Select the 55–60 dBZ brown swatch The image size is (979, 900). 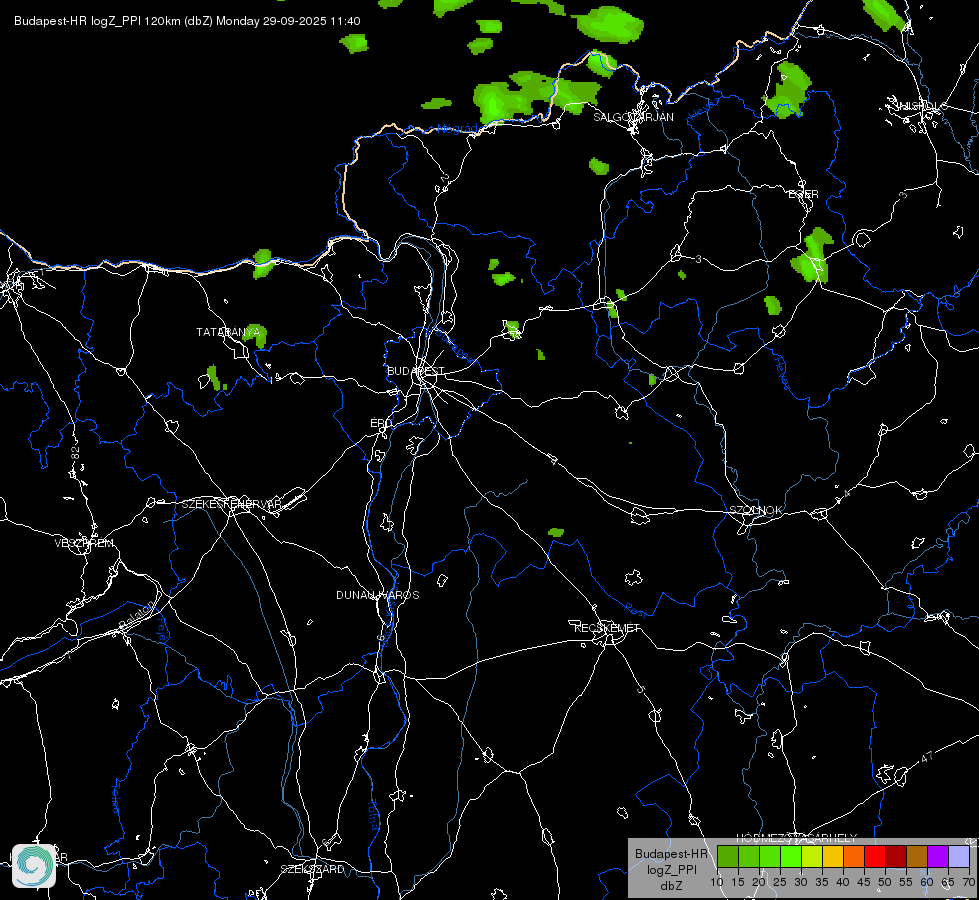[917, 857]
